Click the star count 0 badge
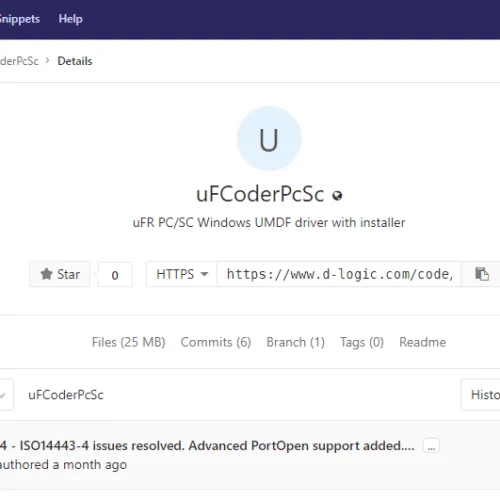The width and height of the screenshot is (500, 500). [115, 275]
